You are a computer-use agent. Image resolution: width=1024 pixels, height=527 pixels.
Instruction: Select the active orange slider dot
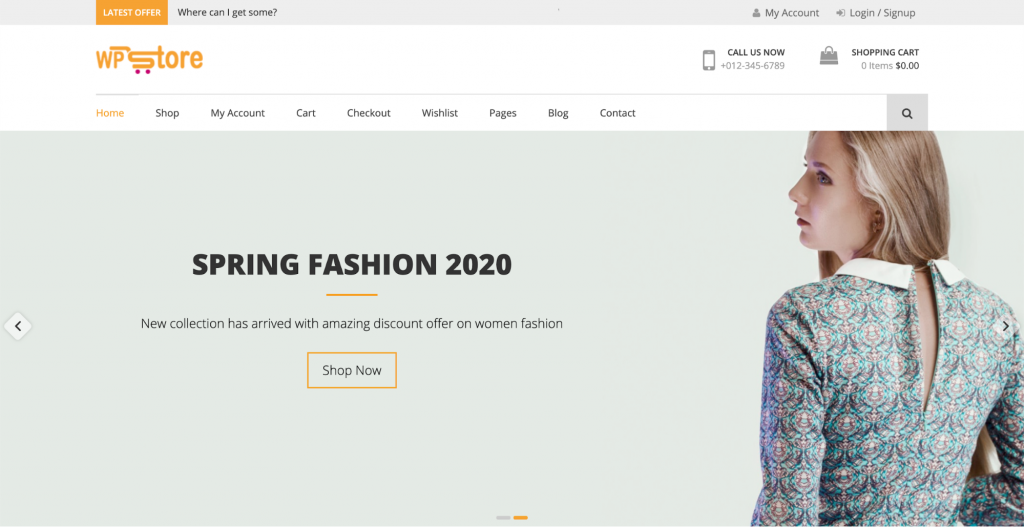click(x=520, y=517)
